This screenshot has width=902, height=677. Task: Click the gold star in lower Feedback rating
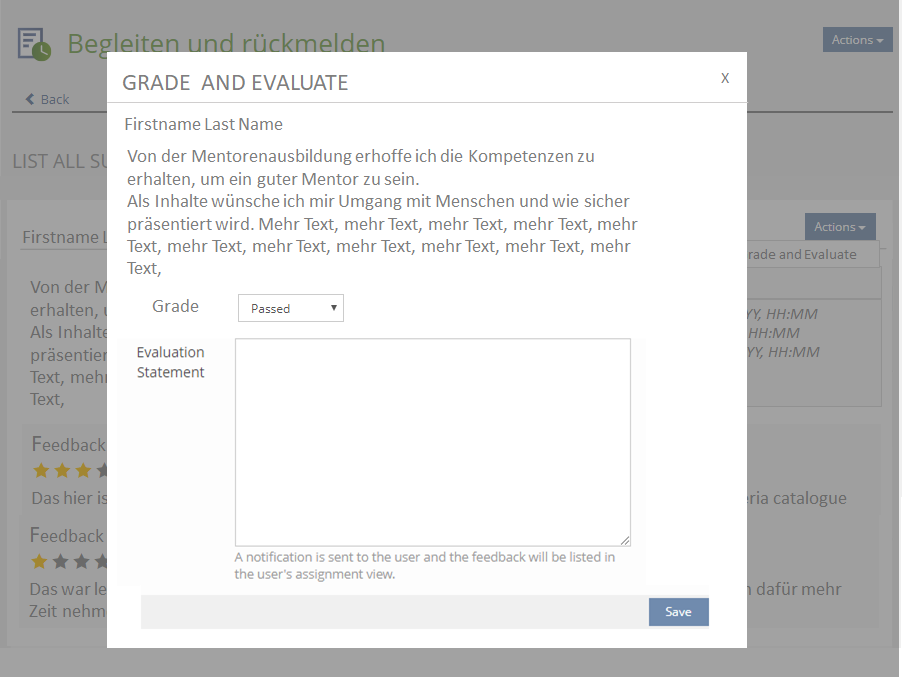click(x=40, y=561)
